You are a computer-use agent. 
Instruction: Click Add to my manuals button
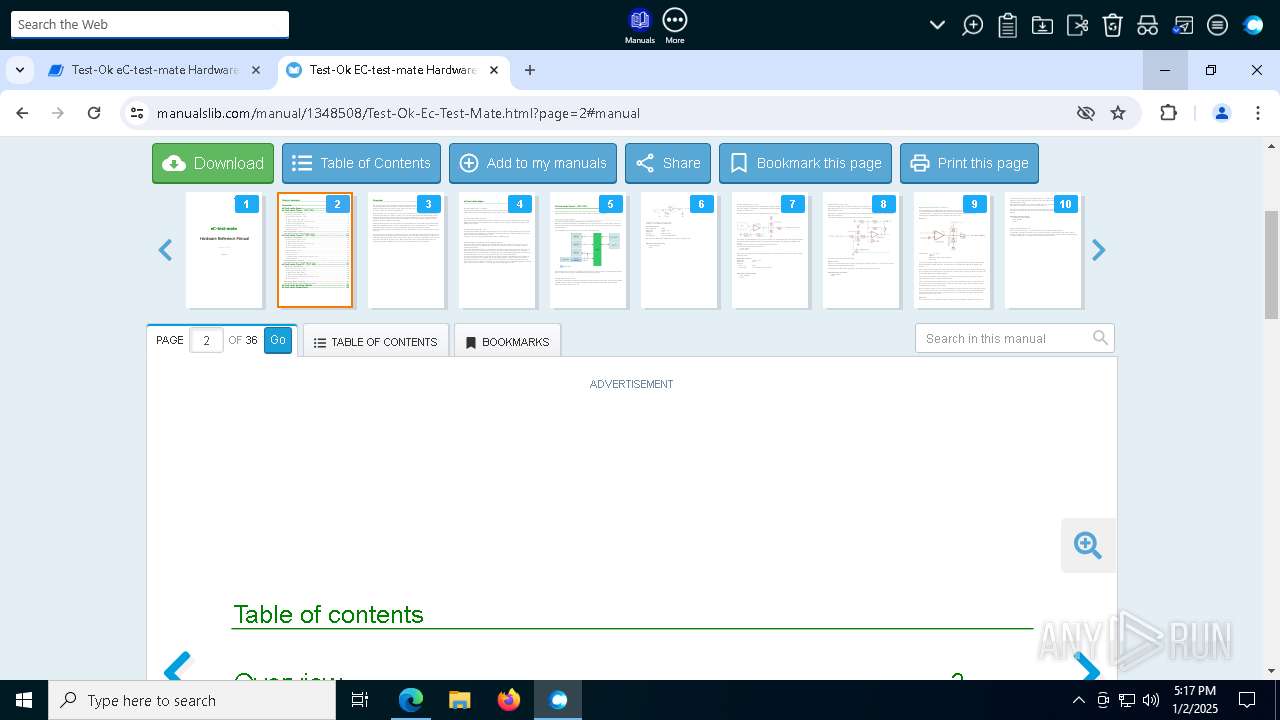[x=533, y=163]
